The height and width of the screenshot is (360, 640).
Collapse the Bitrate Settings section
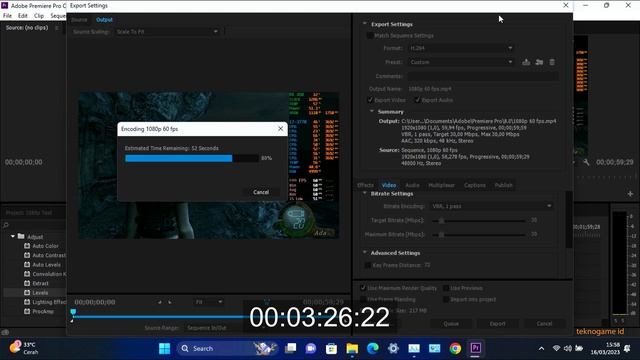coord(364,193)
